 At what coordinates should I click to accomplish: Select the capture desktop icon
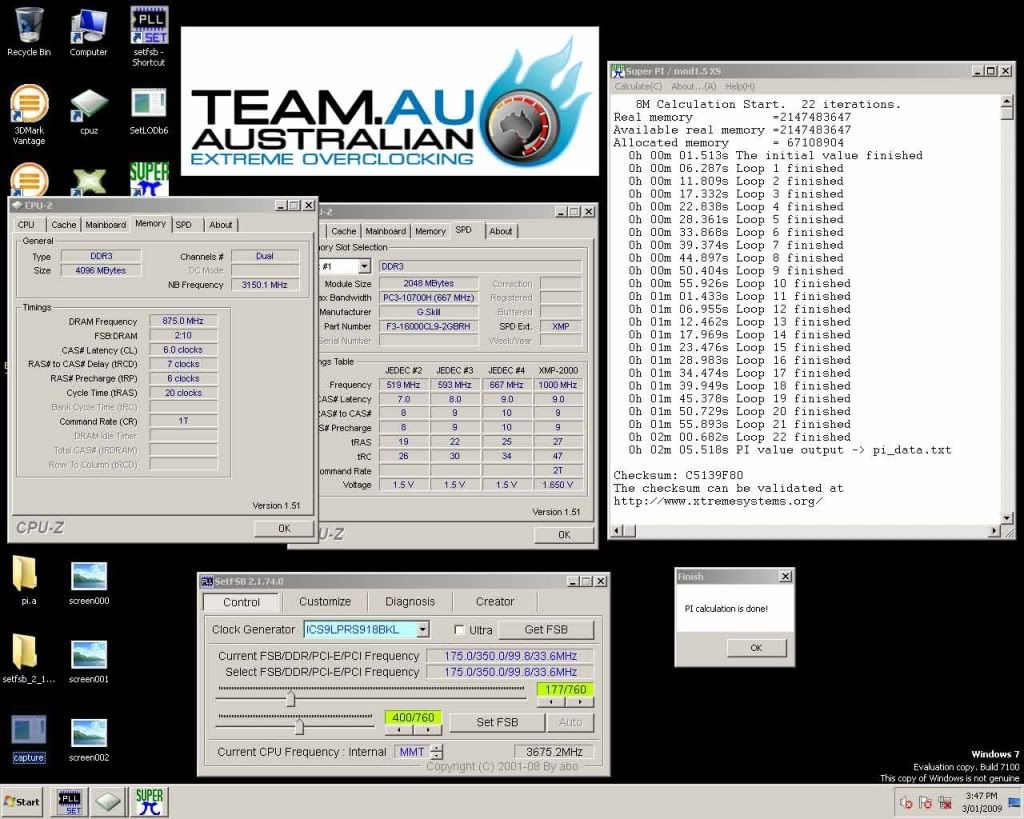pyautogui.click(x=29, y=738)
